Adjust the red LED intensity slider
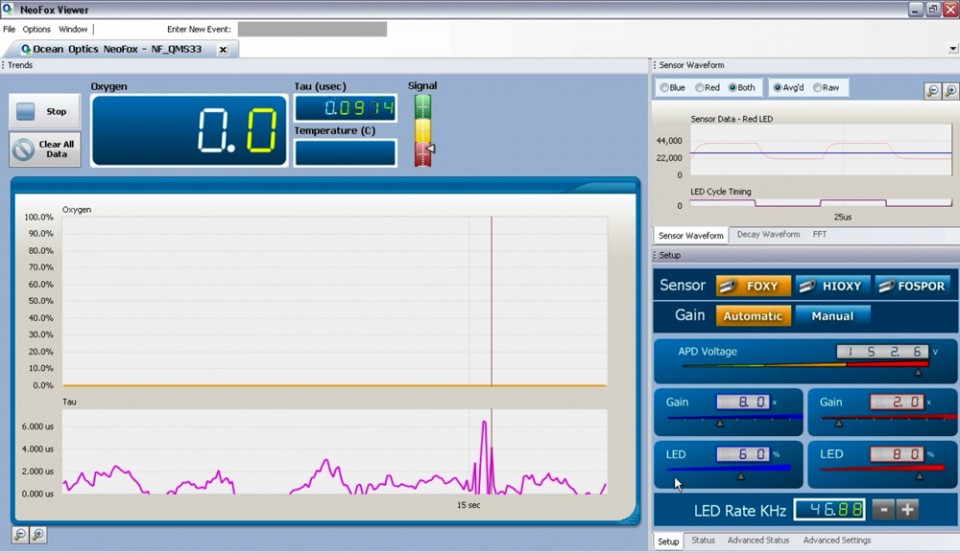The image size is (960, 553). click(x=919, y=476)
